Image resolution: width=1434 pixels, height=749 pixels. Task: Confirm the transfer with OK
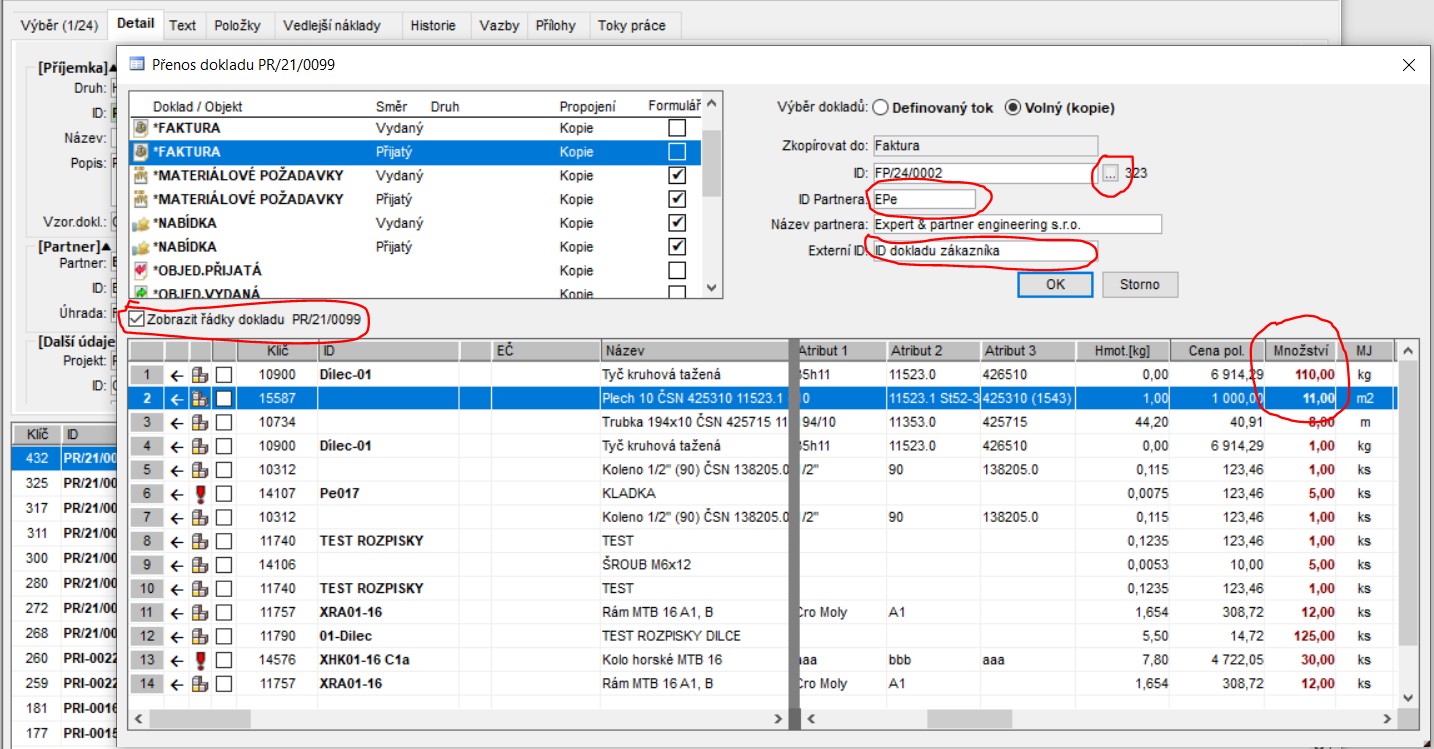(x=1056, y=284)
